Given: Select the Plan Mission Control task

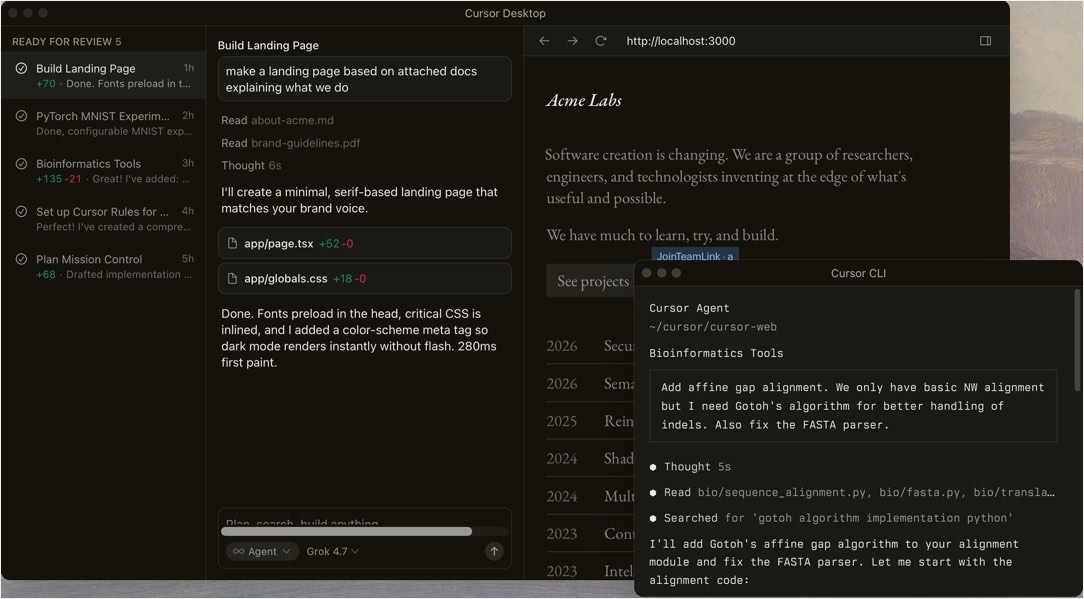Looking at the screenshot, I should tap(104, 266).
